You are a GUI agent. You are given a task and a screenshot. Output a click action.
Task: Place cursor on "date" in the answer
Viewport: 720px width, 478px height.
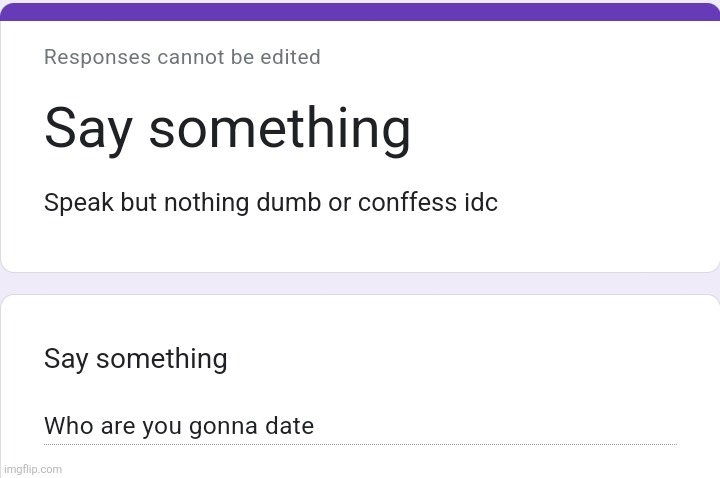pyautogui.click(x=289, y=427)
